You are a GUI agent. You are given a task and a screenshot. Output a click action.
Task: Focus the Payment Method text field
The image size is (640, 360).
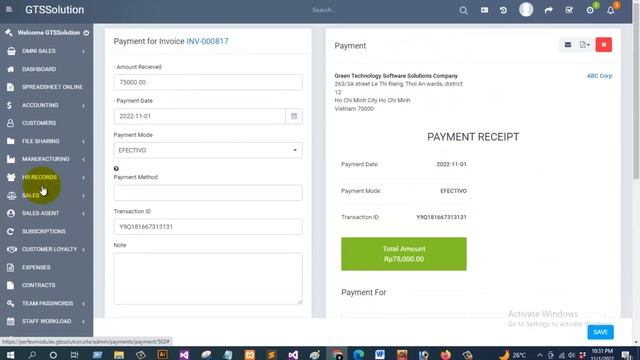tap(208, 193)
